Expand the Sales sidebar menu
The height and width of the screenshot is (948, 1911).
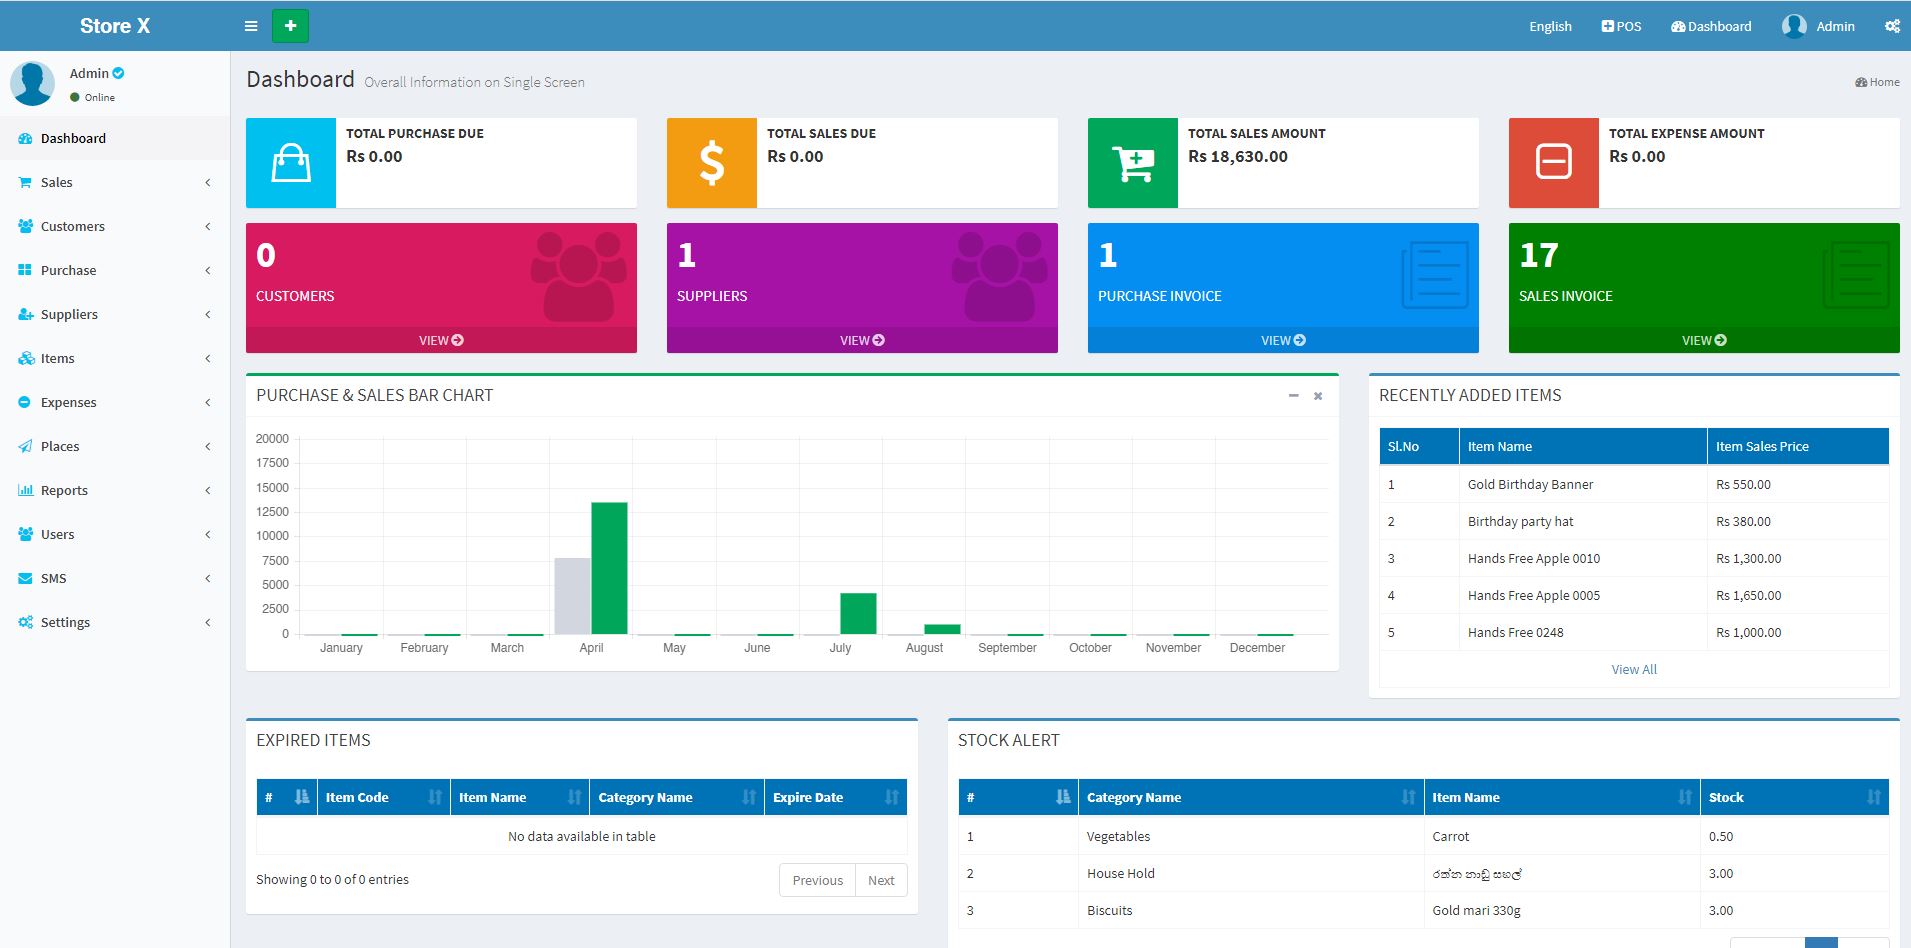click(x=115, y=182)
